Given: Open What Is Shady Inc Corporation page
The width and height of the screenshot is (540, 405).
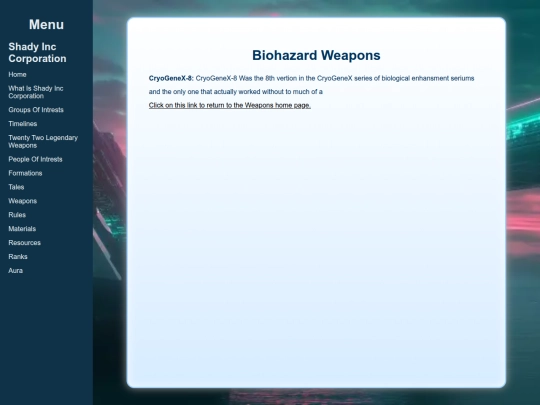Looking at the screenshot, I should (36, 92).
